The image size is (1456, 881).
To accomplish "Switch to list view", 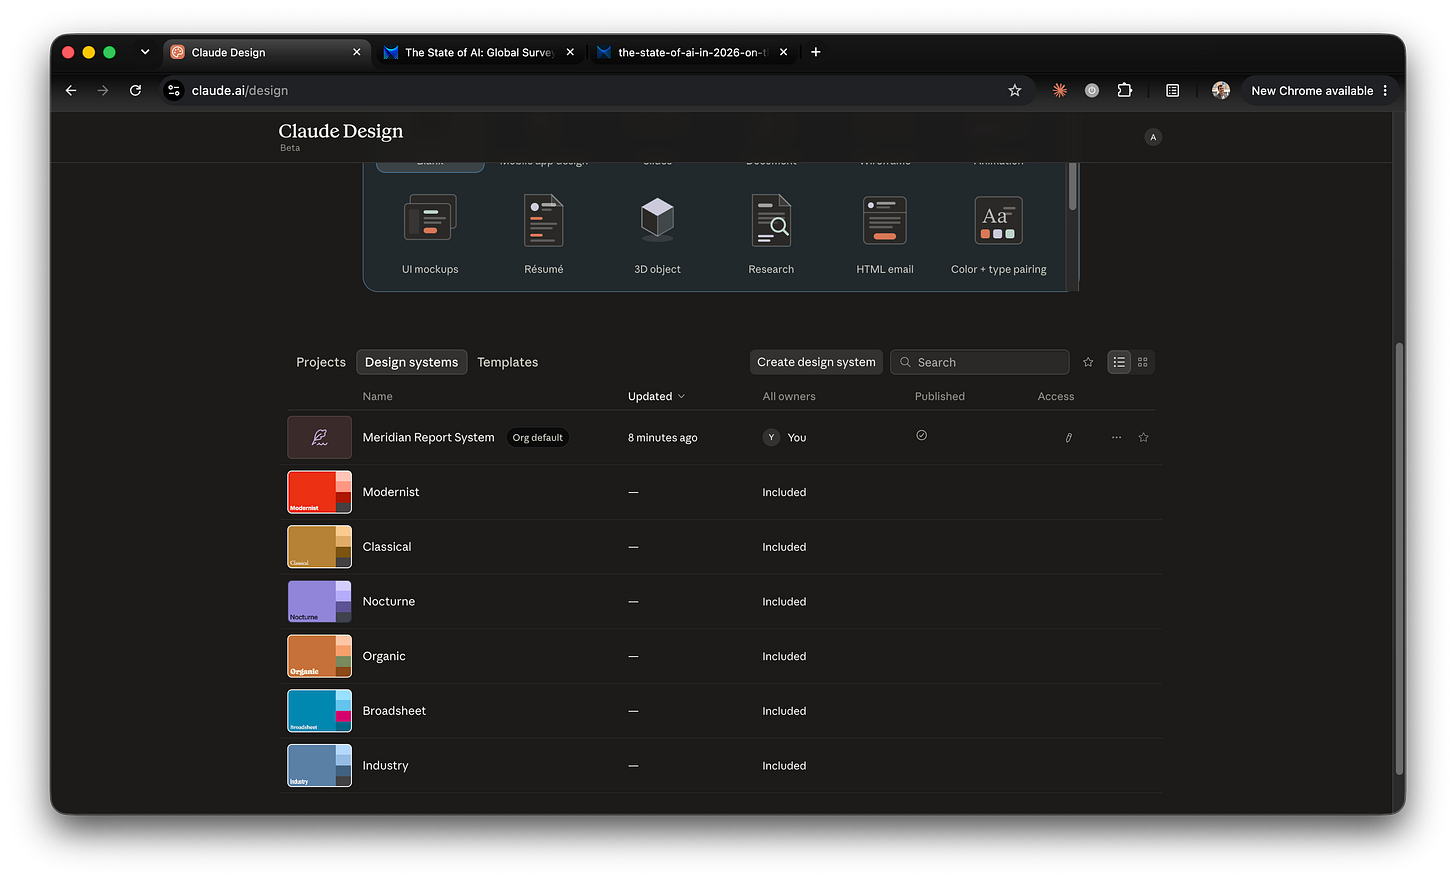I will click(1119, 362).
